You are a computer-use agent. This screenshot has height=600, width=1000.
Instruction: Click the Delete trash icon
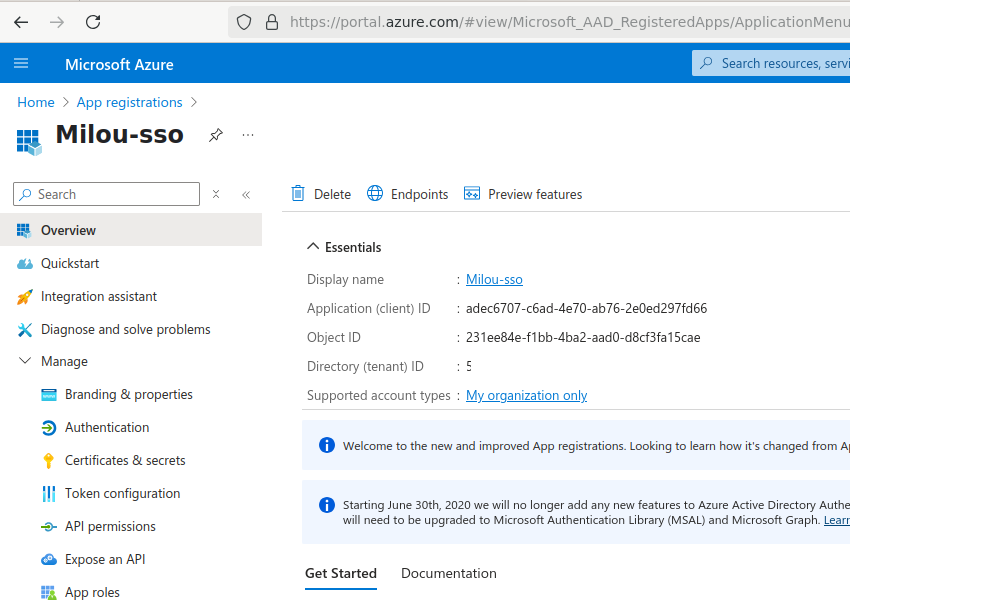tap(298, 193)
